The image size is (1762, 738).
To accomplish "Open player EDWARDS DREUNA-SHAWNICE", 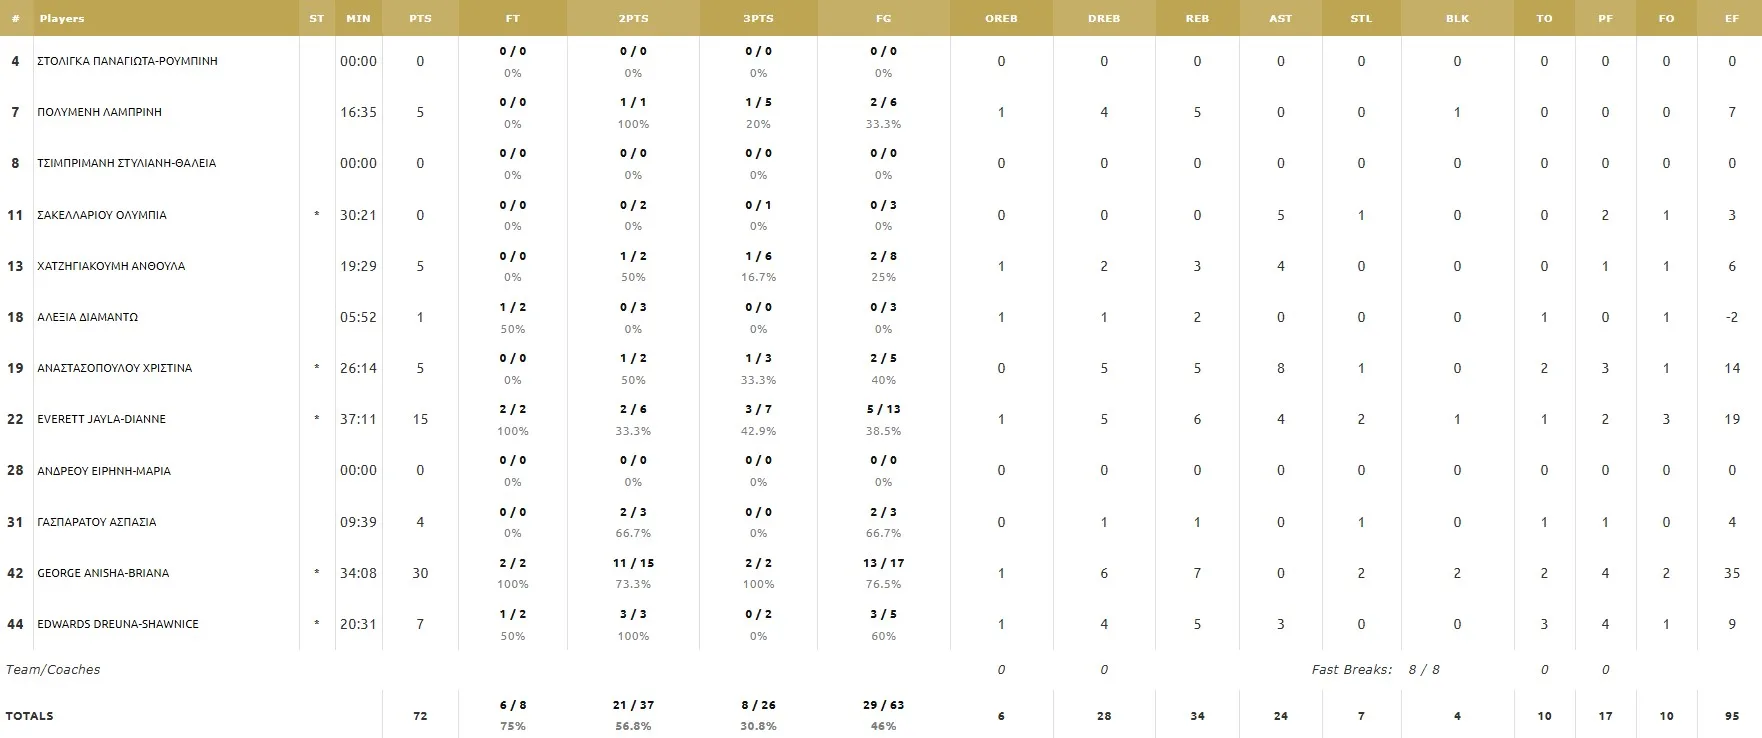I will (118, 624).
